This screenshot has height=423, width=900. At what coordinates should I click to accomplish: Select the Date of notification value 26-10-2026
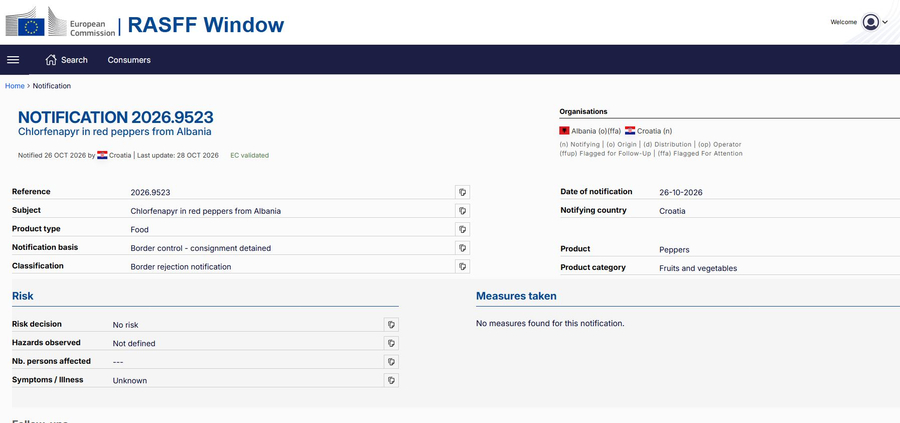click(681, 192)
